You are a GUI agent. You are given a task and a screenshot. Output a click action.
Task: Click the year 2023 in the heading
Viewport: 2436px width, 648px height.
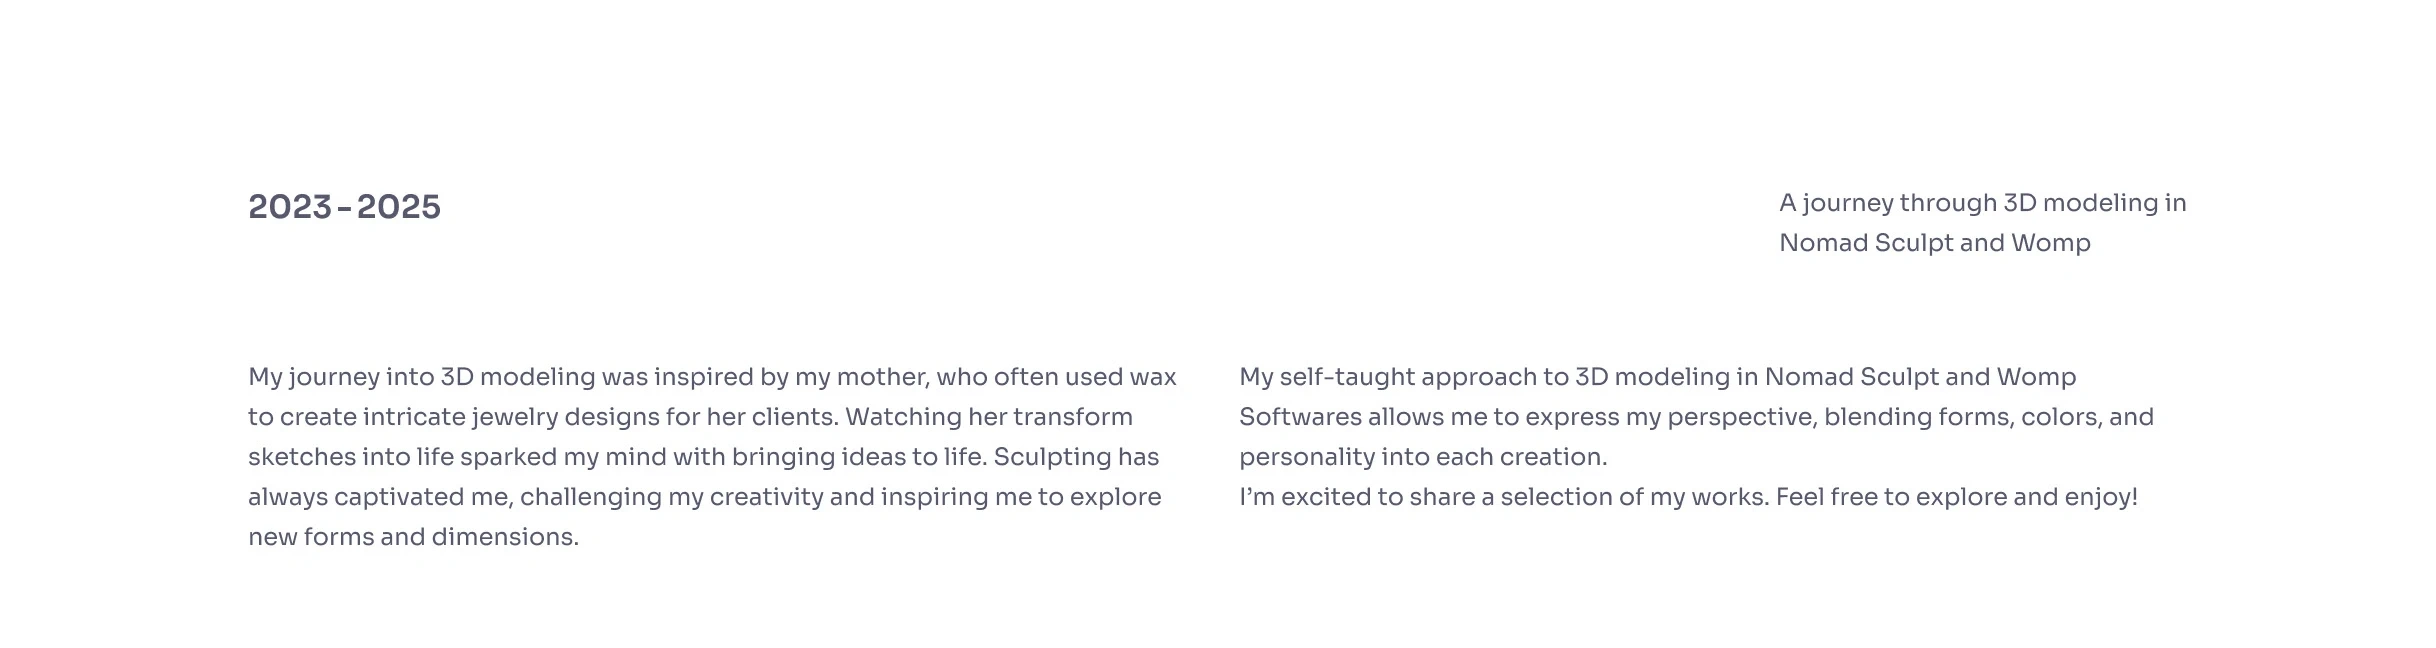tap(290, 207)
